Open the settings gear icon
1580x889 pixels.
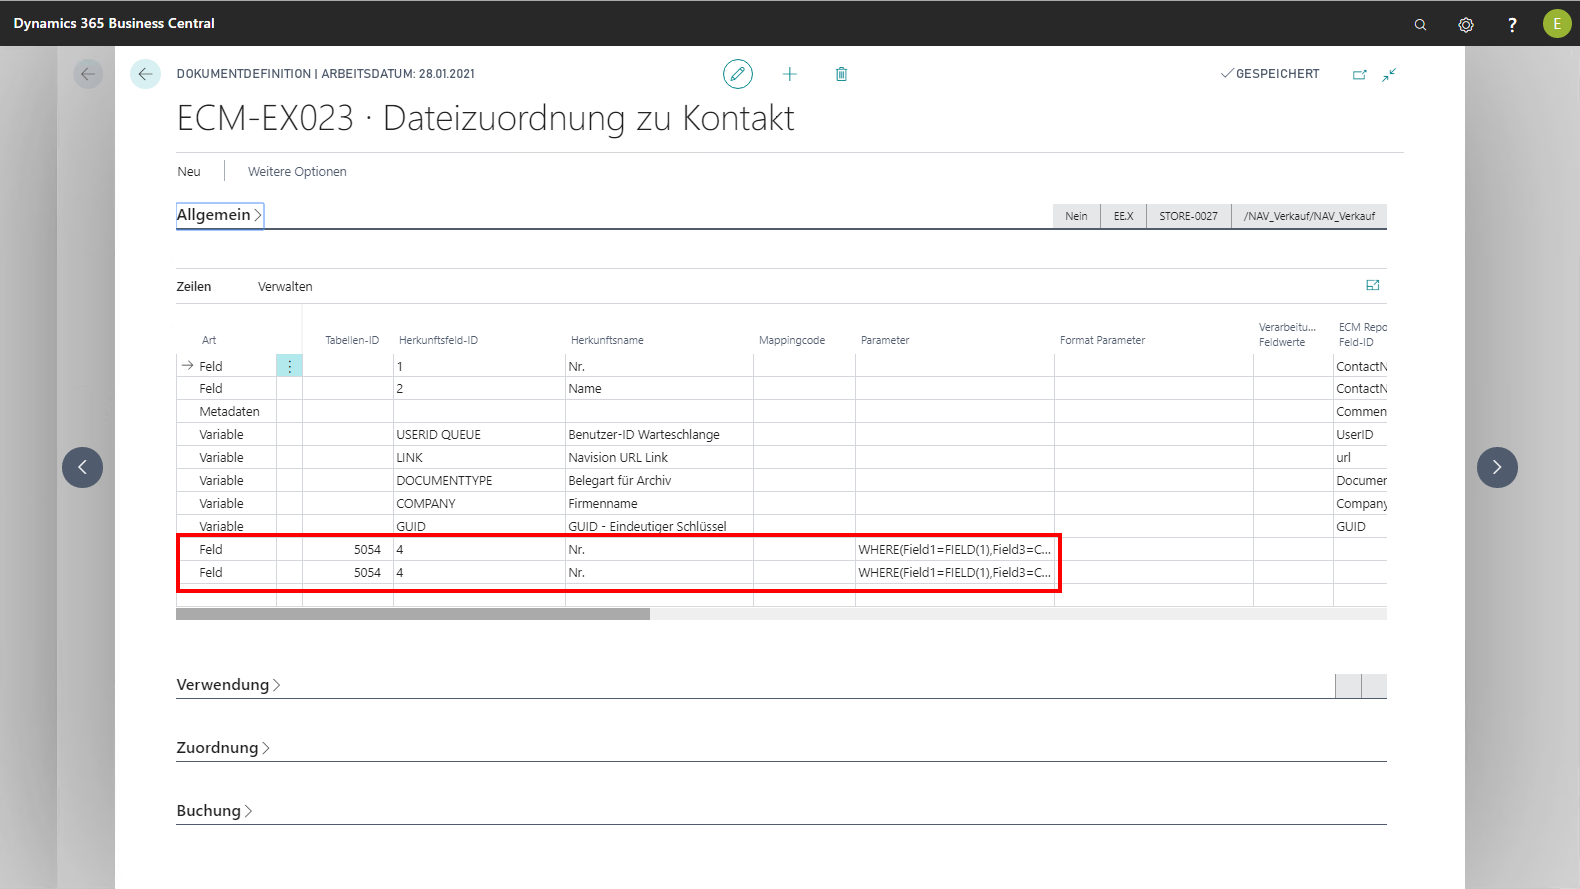(1465, 24)
